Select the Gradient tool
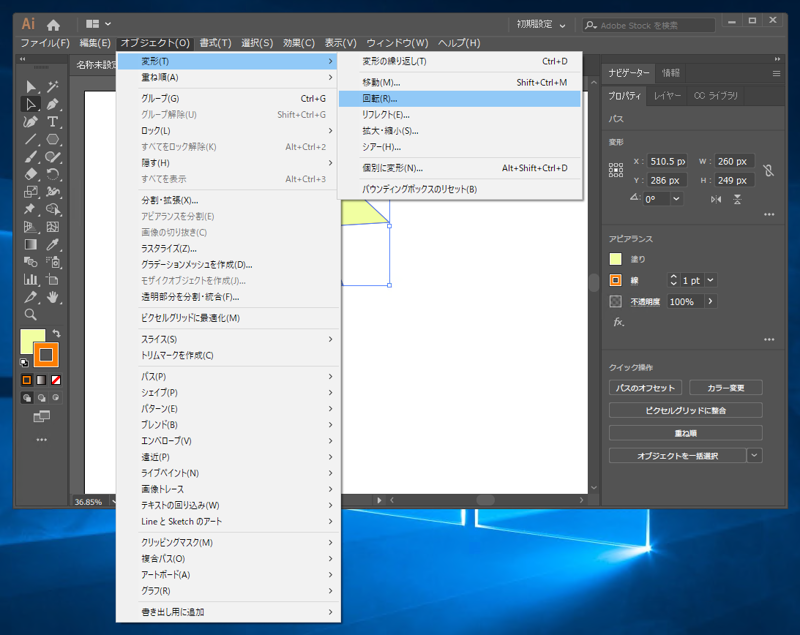 click(x=31, y=244)
